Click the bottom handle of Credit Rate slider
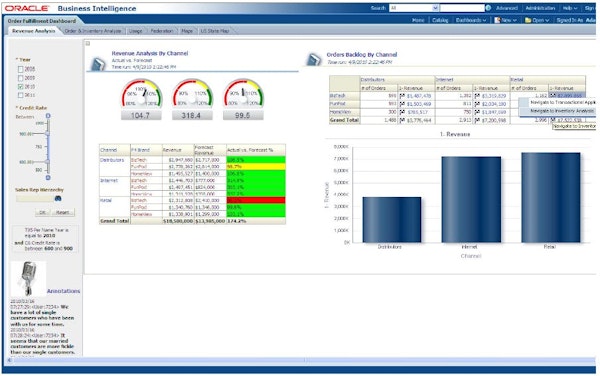This screenshot has height=376, width=600. click(x=48, y=177)
